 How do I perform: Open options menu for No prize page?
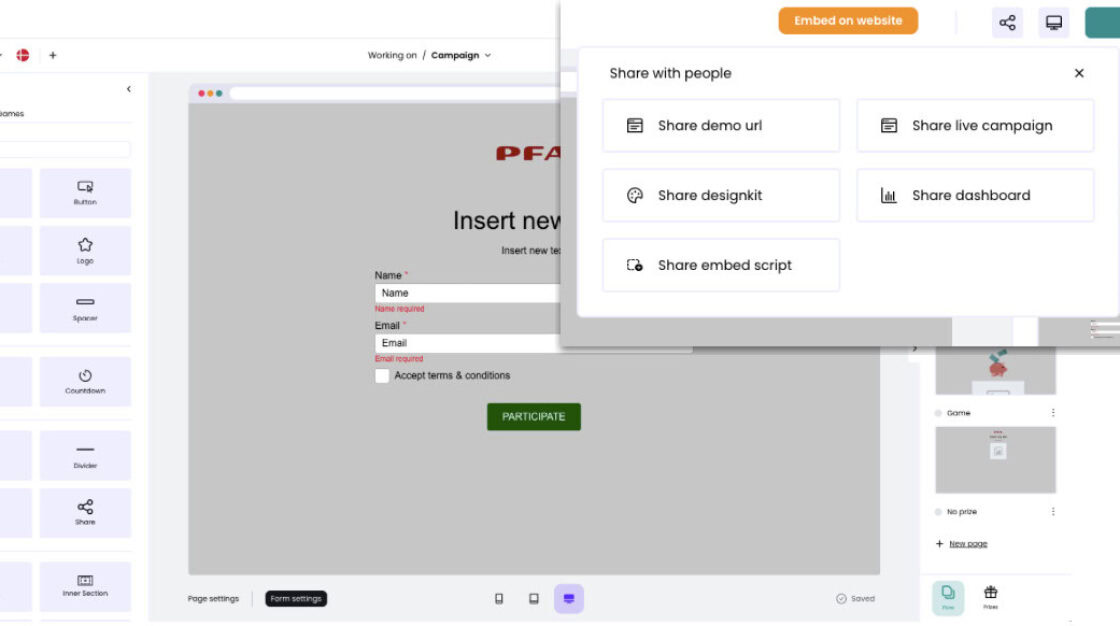click(1053, 512)
